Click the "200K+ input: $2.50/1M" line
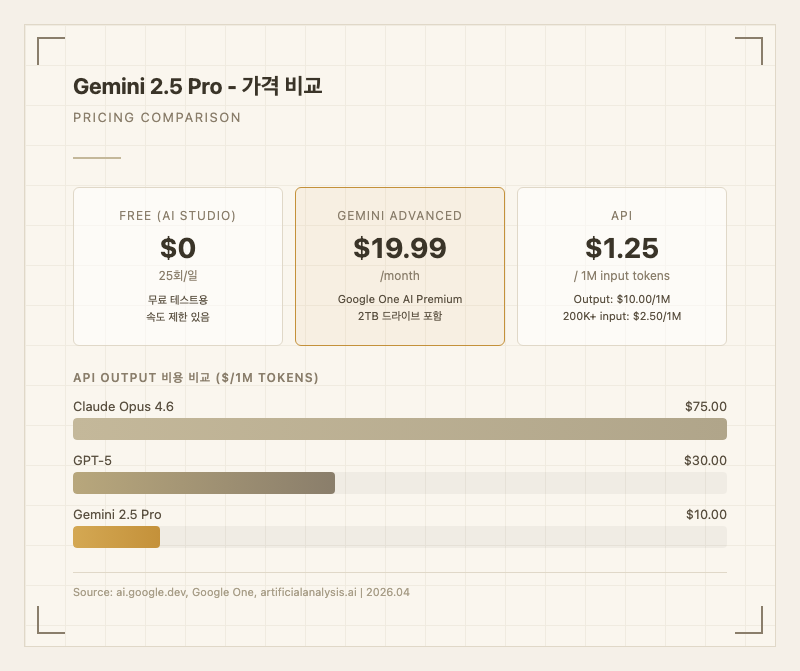800x671 pixels. coord(622,316)
